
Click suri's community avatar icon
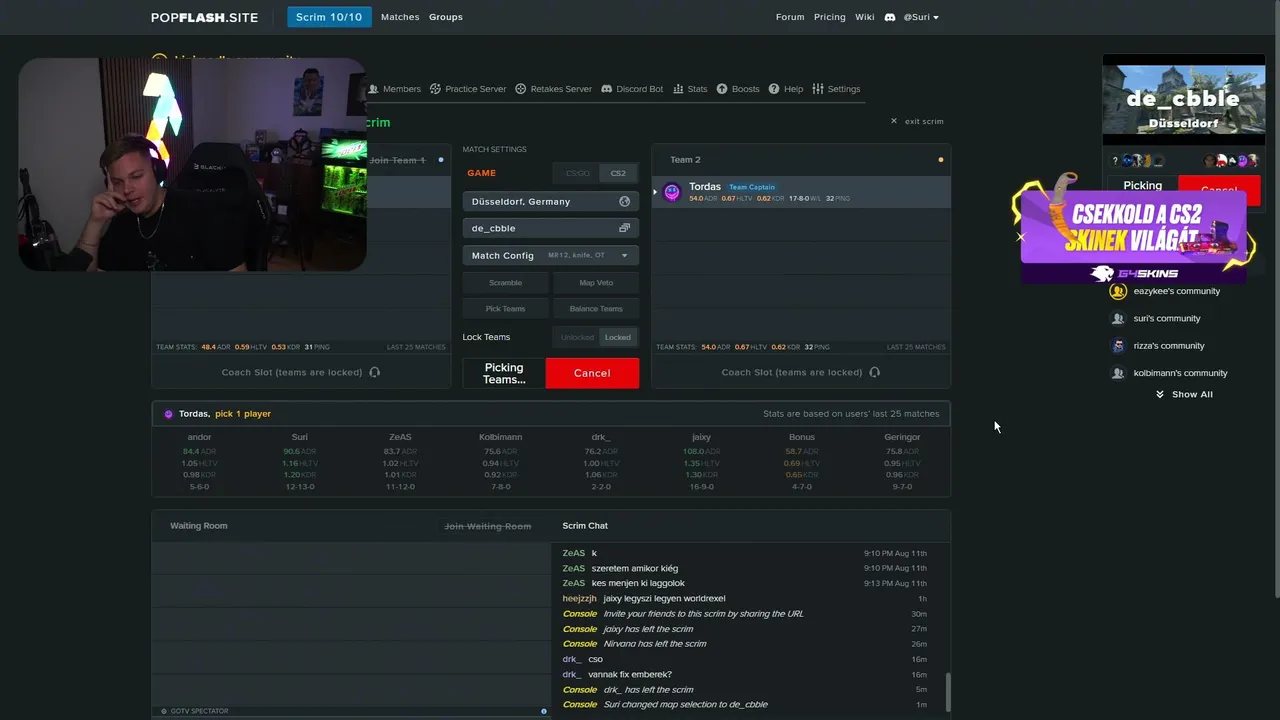[x=1118, y=318]
